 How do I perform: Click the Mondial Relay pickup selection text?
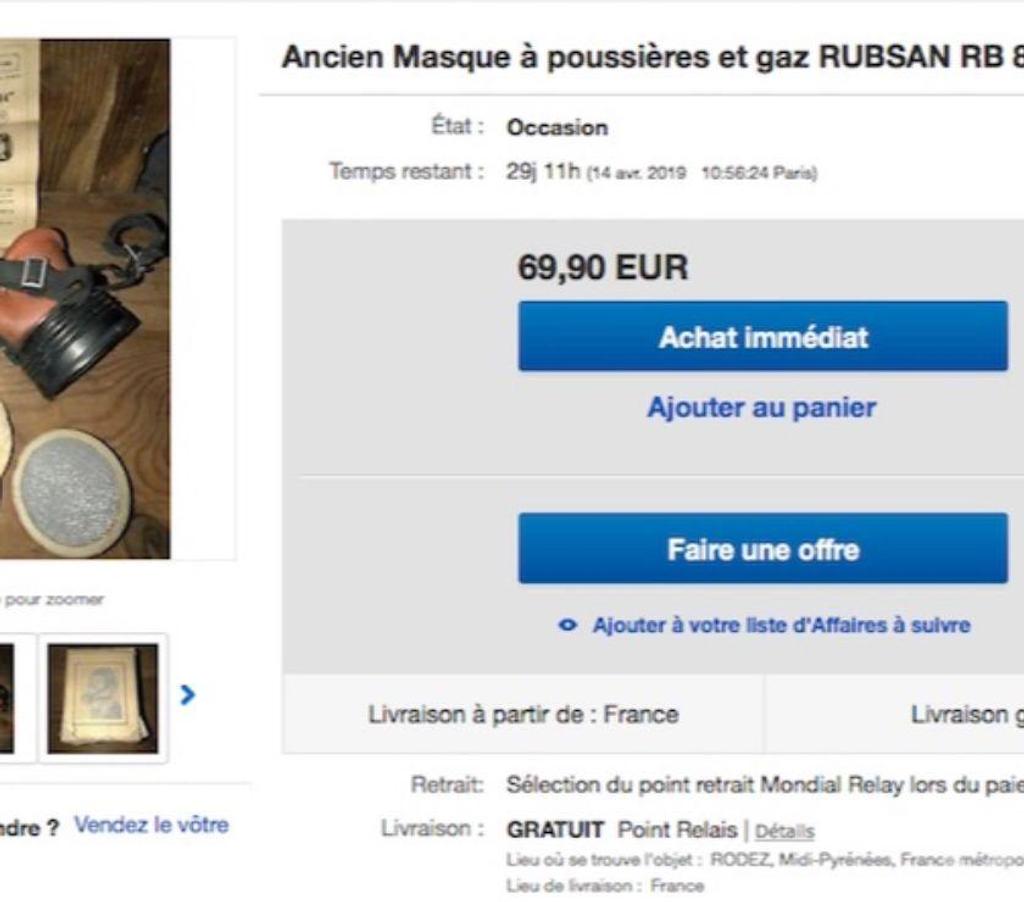(x=765, y=784)
